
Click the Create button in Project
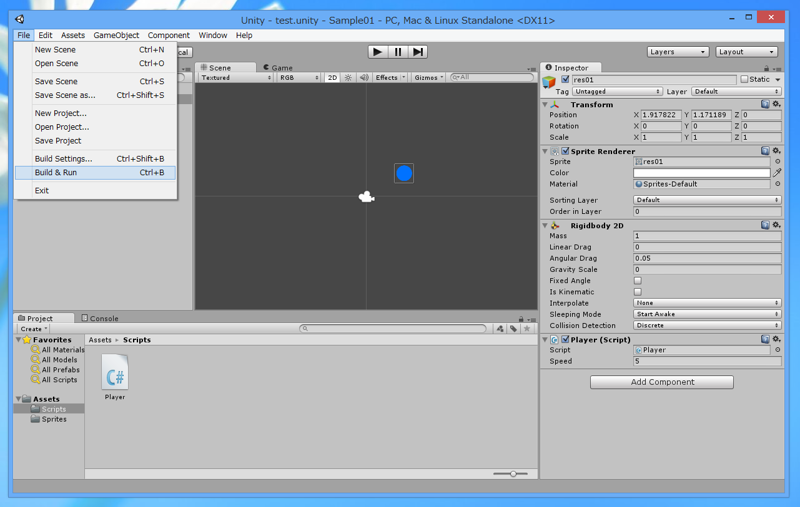click(x=34, y=329)
